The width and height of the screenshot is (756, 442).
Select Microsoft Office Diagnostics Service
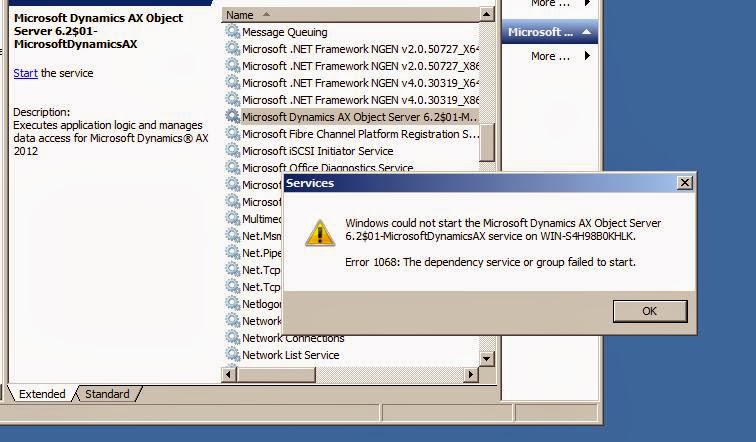(327, 167)
